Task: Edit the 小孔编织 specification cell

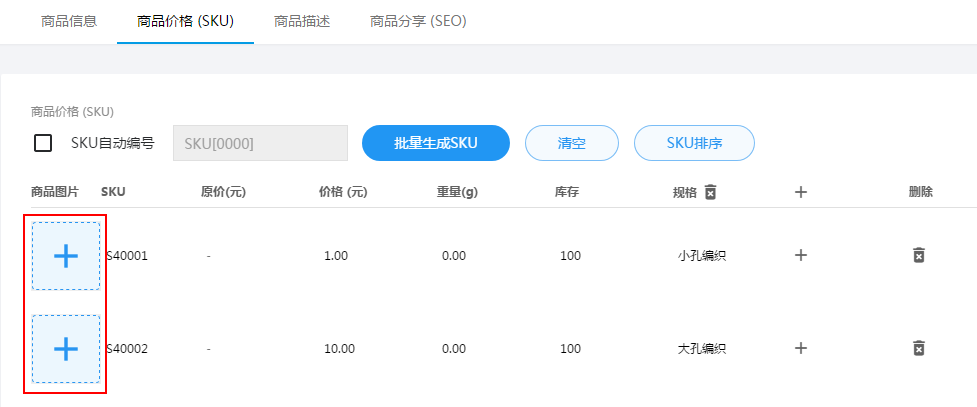Action: click(702, 256)
